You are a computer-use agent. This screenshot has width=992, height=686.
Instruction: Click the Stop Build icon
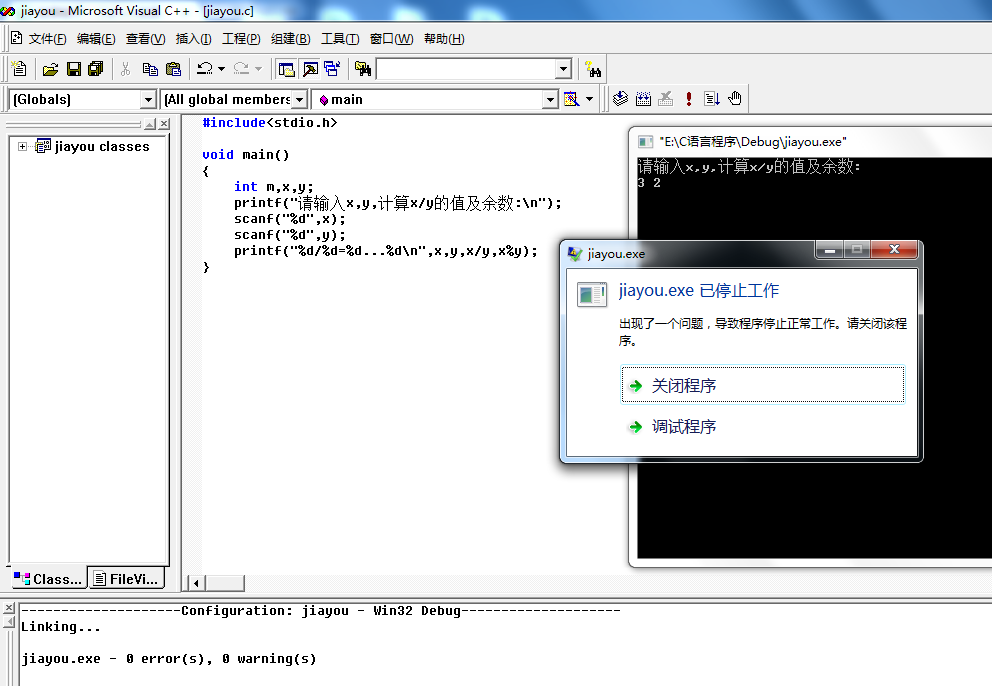[666, 99]
